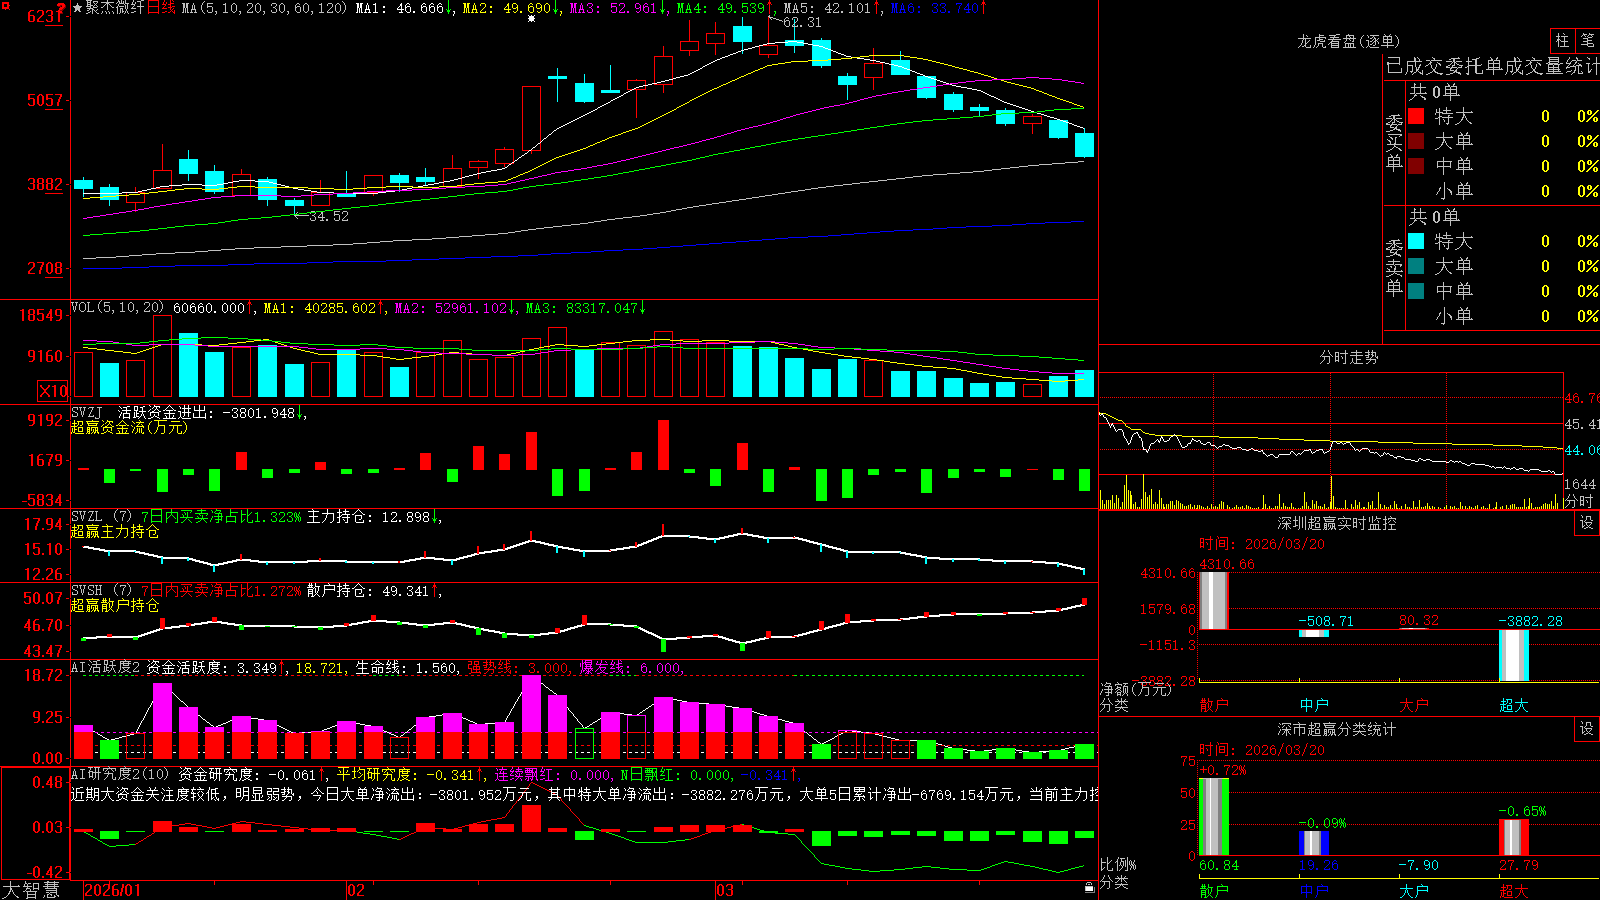
Task: Click the 5057 price axis label
Action: (44, 101)
